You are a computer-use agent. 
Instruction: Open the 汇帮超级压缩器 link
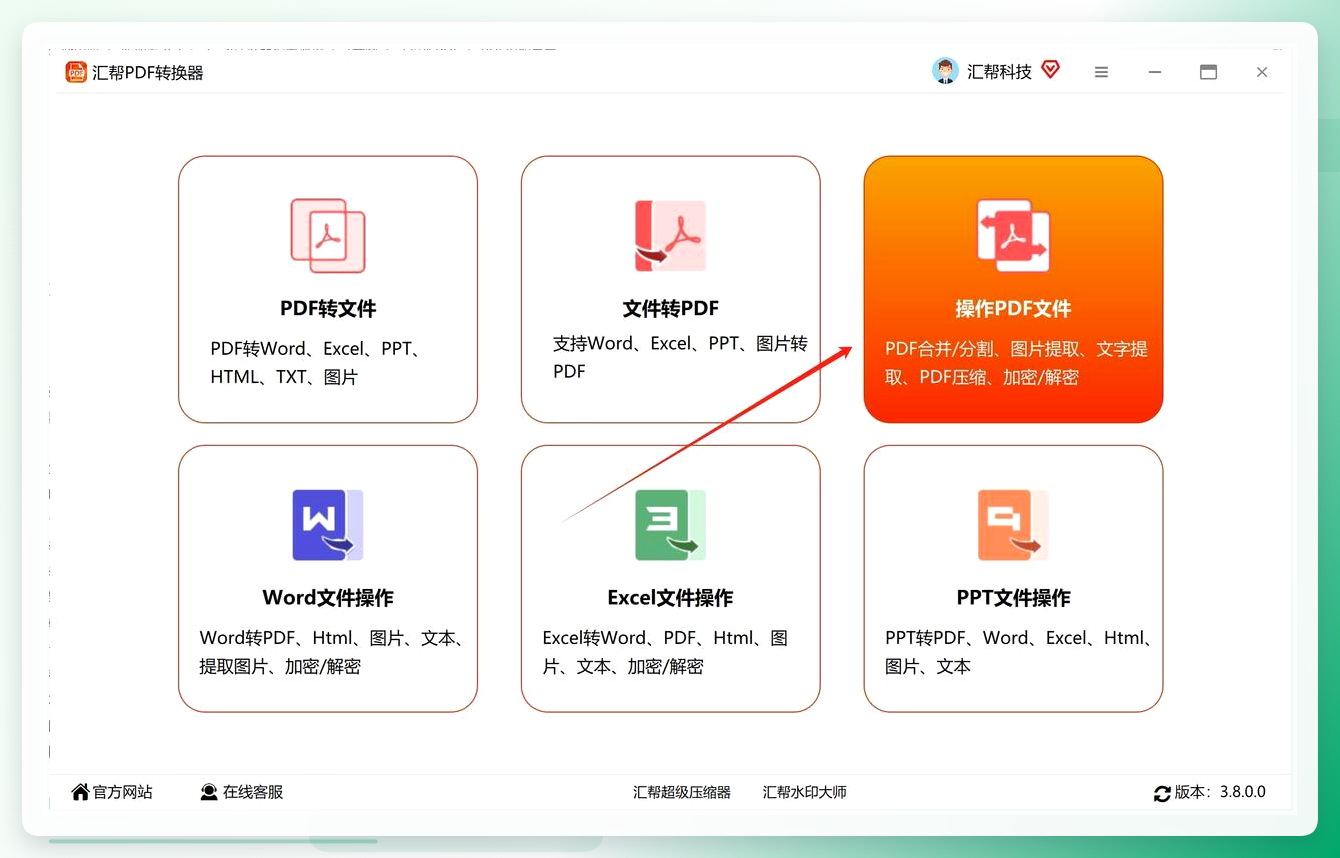[682, 792]
